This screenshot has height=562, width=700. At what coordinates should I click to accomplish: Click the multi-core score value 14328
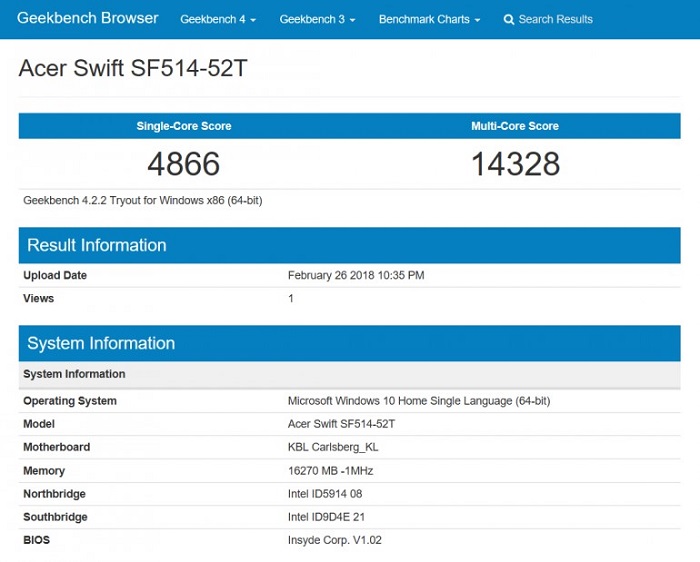click(x=515, y=163)
